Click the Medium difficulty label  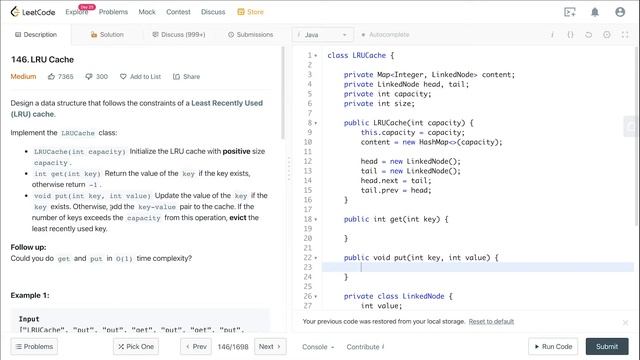tap(23, 76)
